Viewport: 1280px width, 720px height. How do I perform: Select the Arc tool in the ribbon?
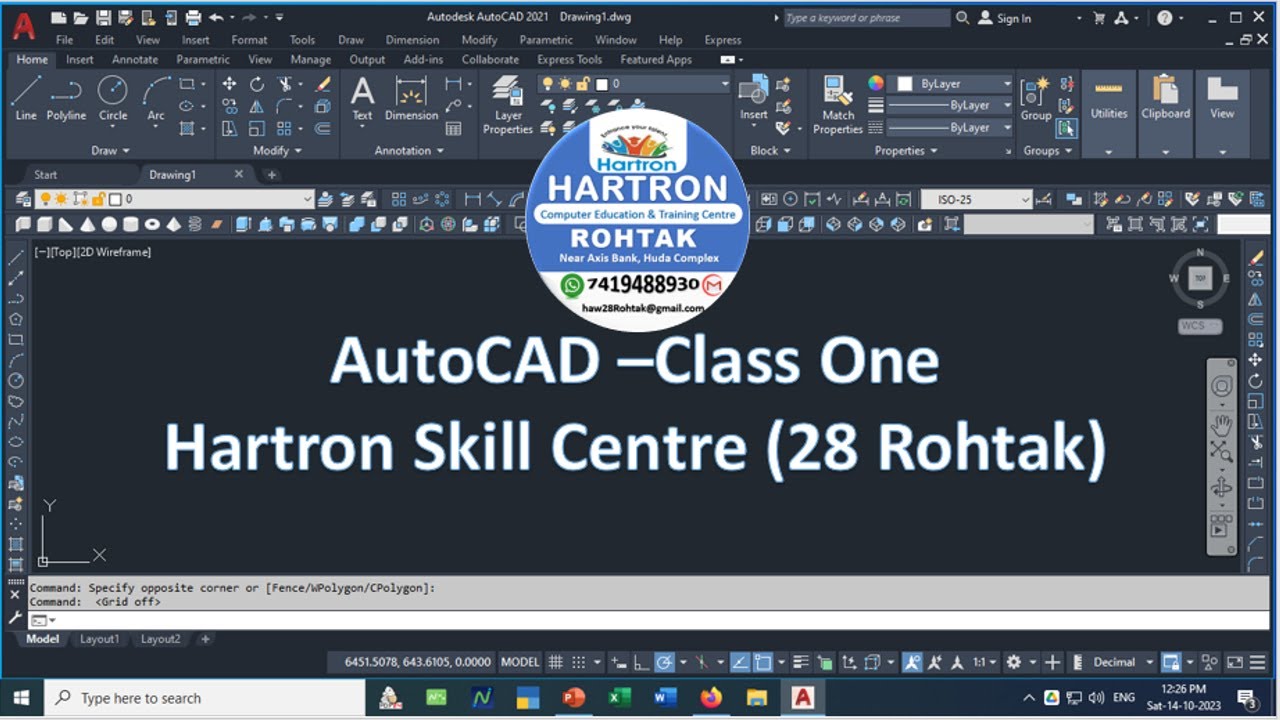156,98
